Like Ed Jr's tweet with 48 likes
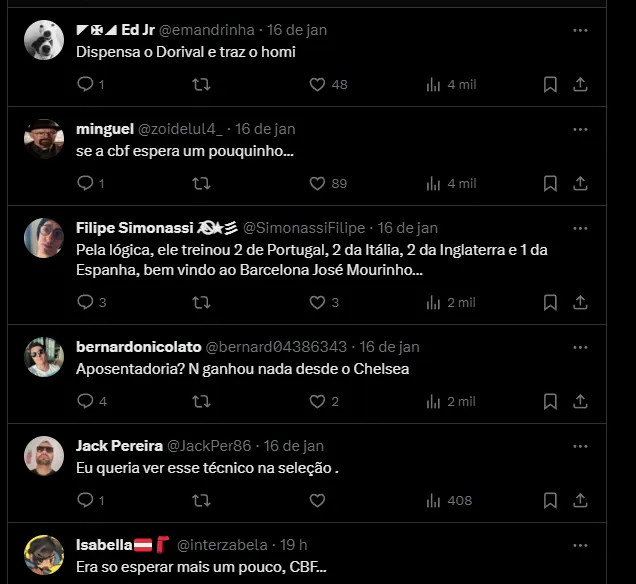This screenshot has width=636, height=584. 317,85
